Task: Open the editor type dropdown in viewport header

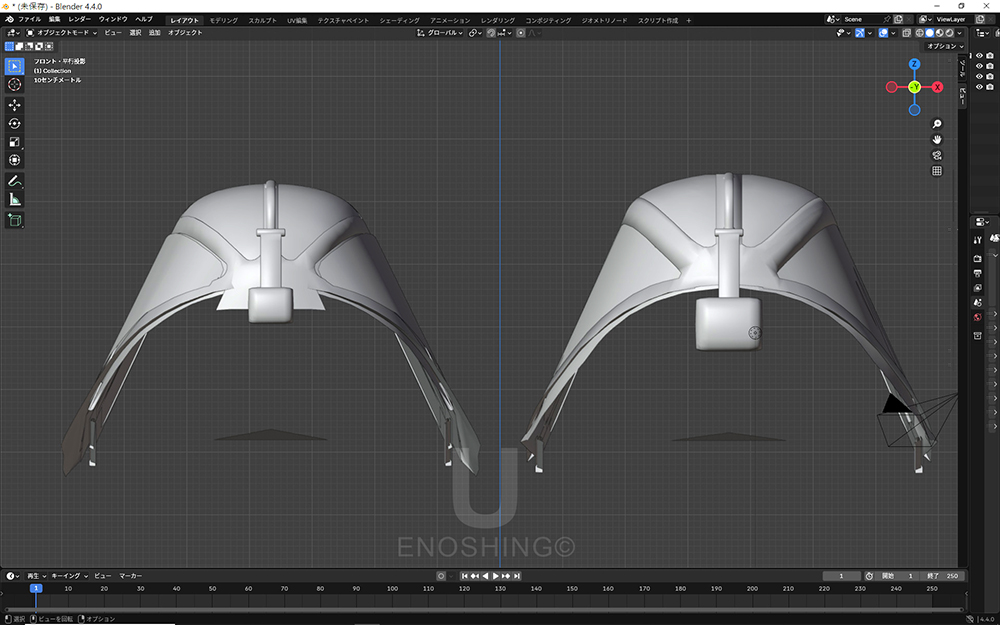Action: pos(13,33)
